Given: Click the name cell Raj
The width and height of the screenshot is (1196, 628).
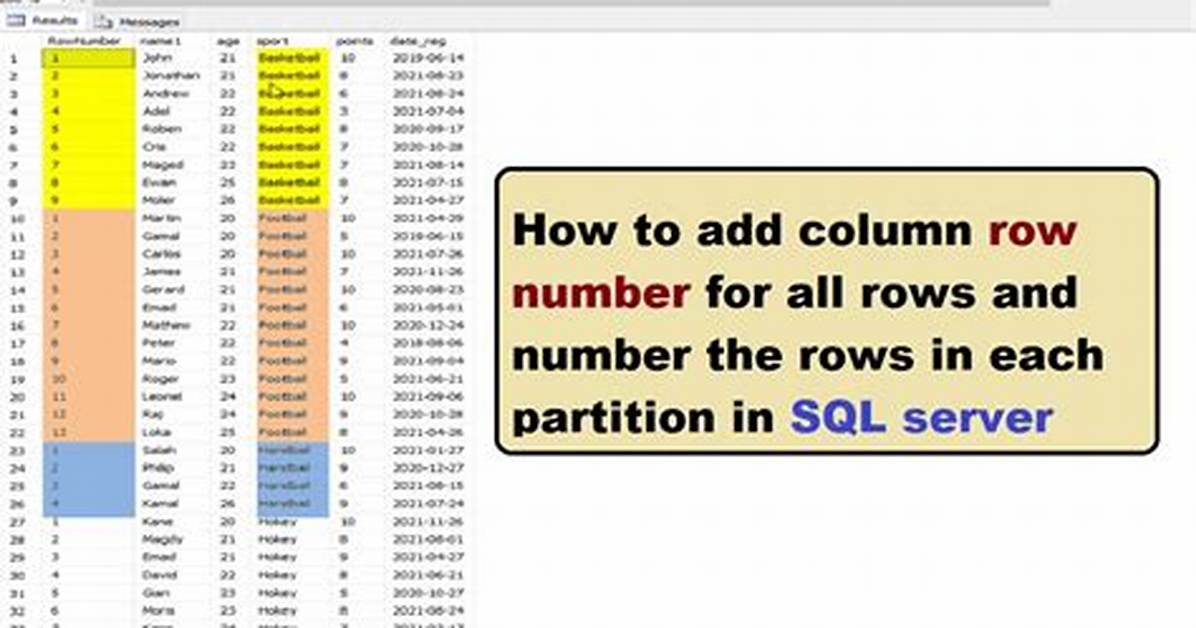Looking at the screenshot, I should click(153, 414).
